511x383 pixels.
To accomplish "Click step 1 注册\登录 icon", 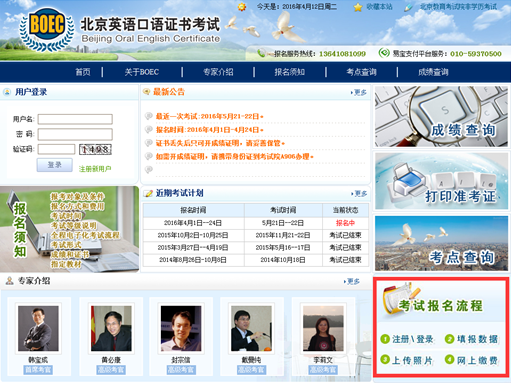I will click(x=385, y=339).
